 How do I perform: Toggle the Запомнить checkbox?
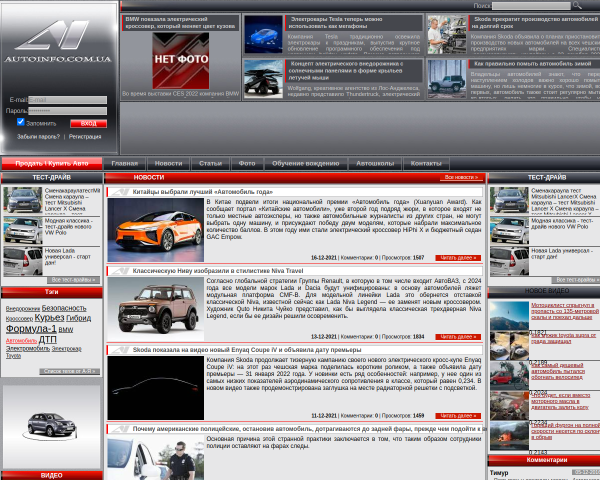click(x=21, y=122)
